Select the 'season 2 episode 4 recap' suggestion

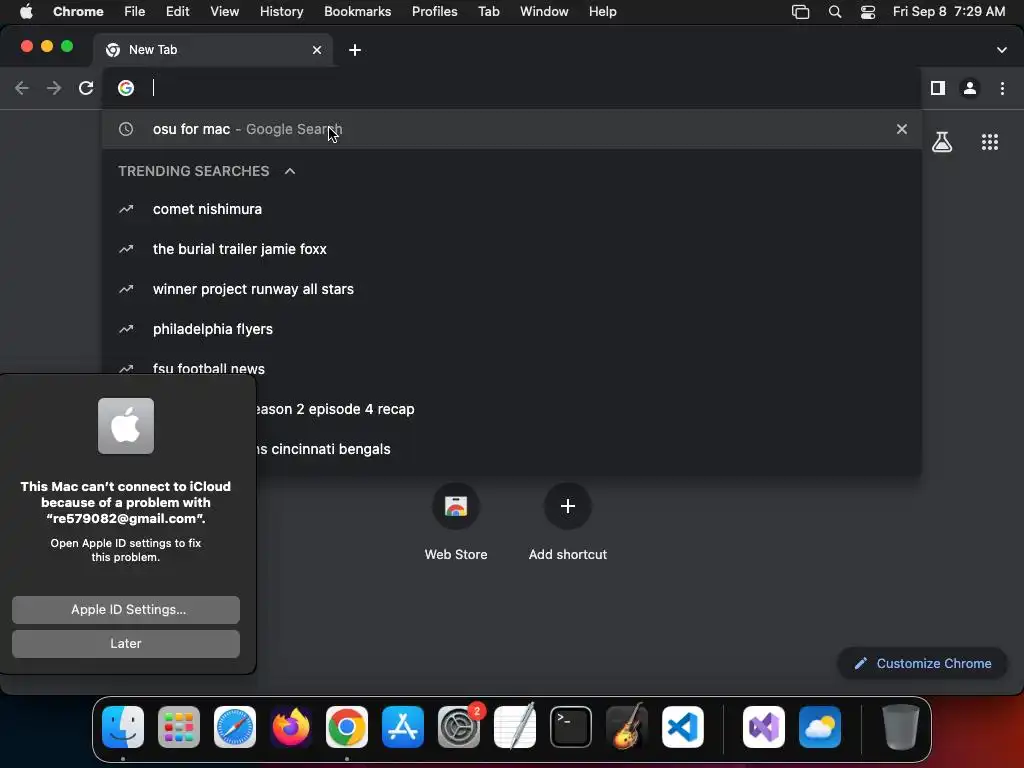click(x=588, y=409)
